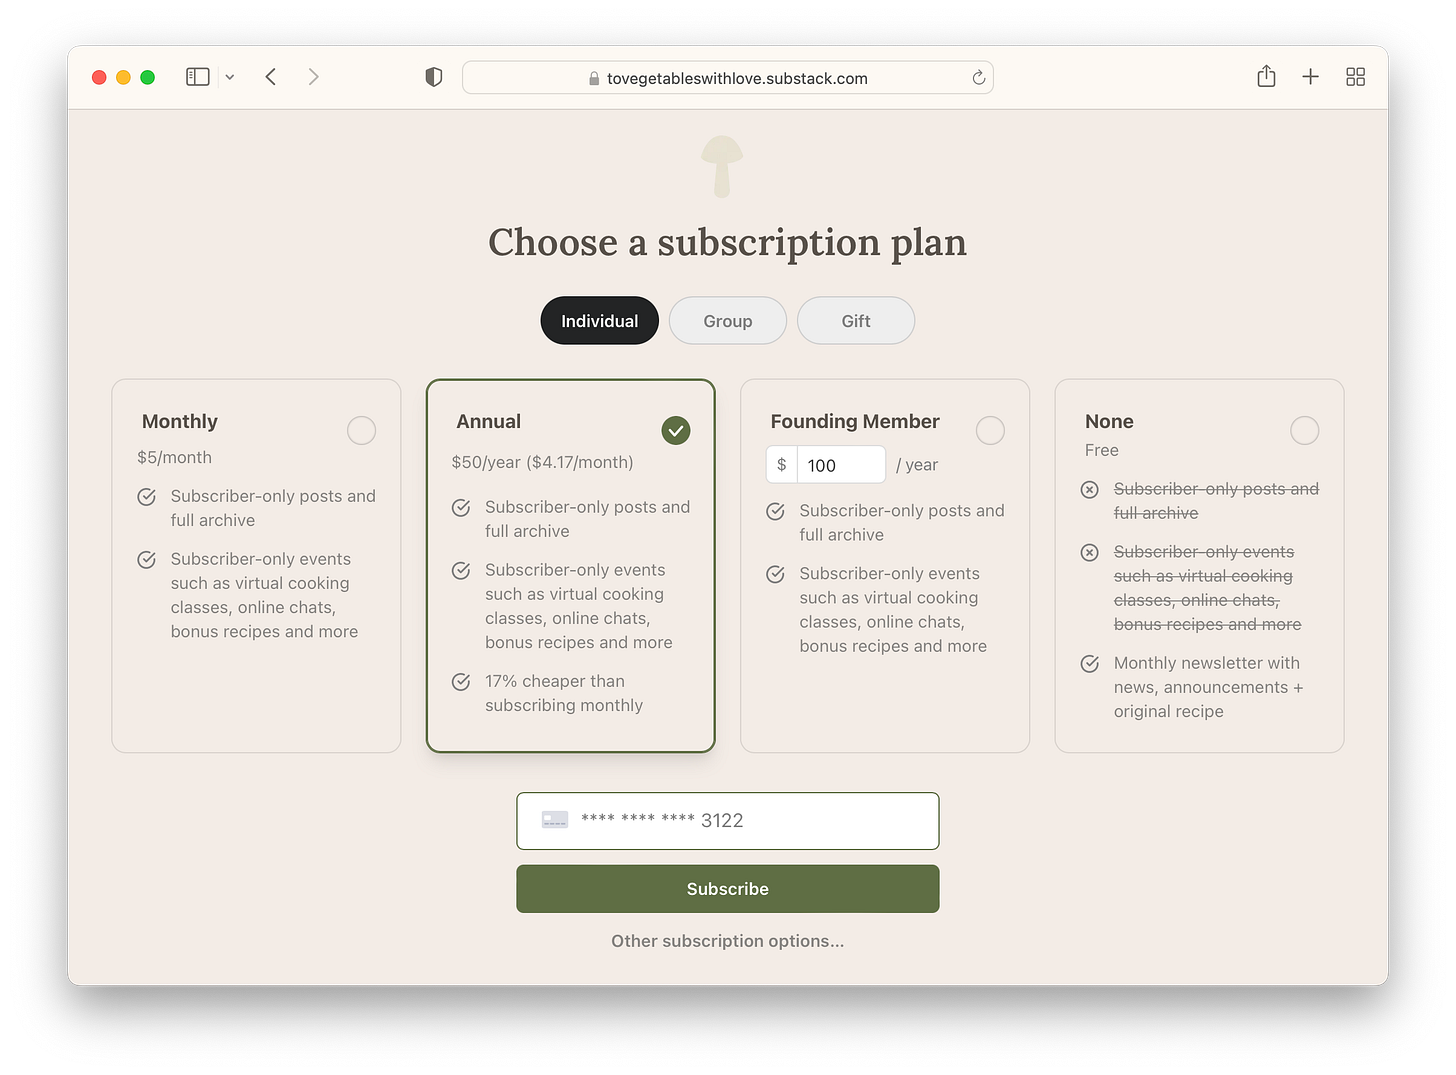Click the Monthly newsletter check icon

[x=1090, y=664]
